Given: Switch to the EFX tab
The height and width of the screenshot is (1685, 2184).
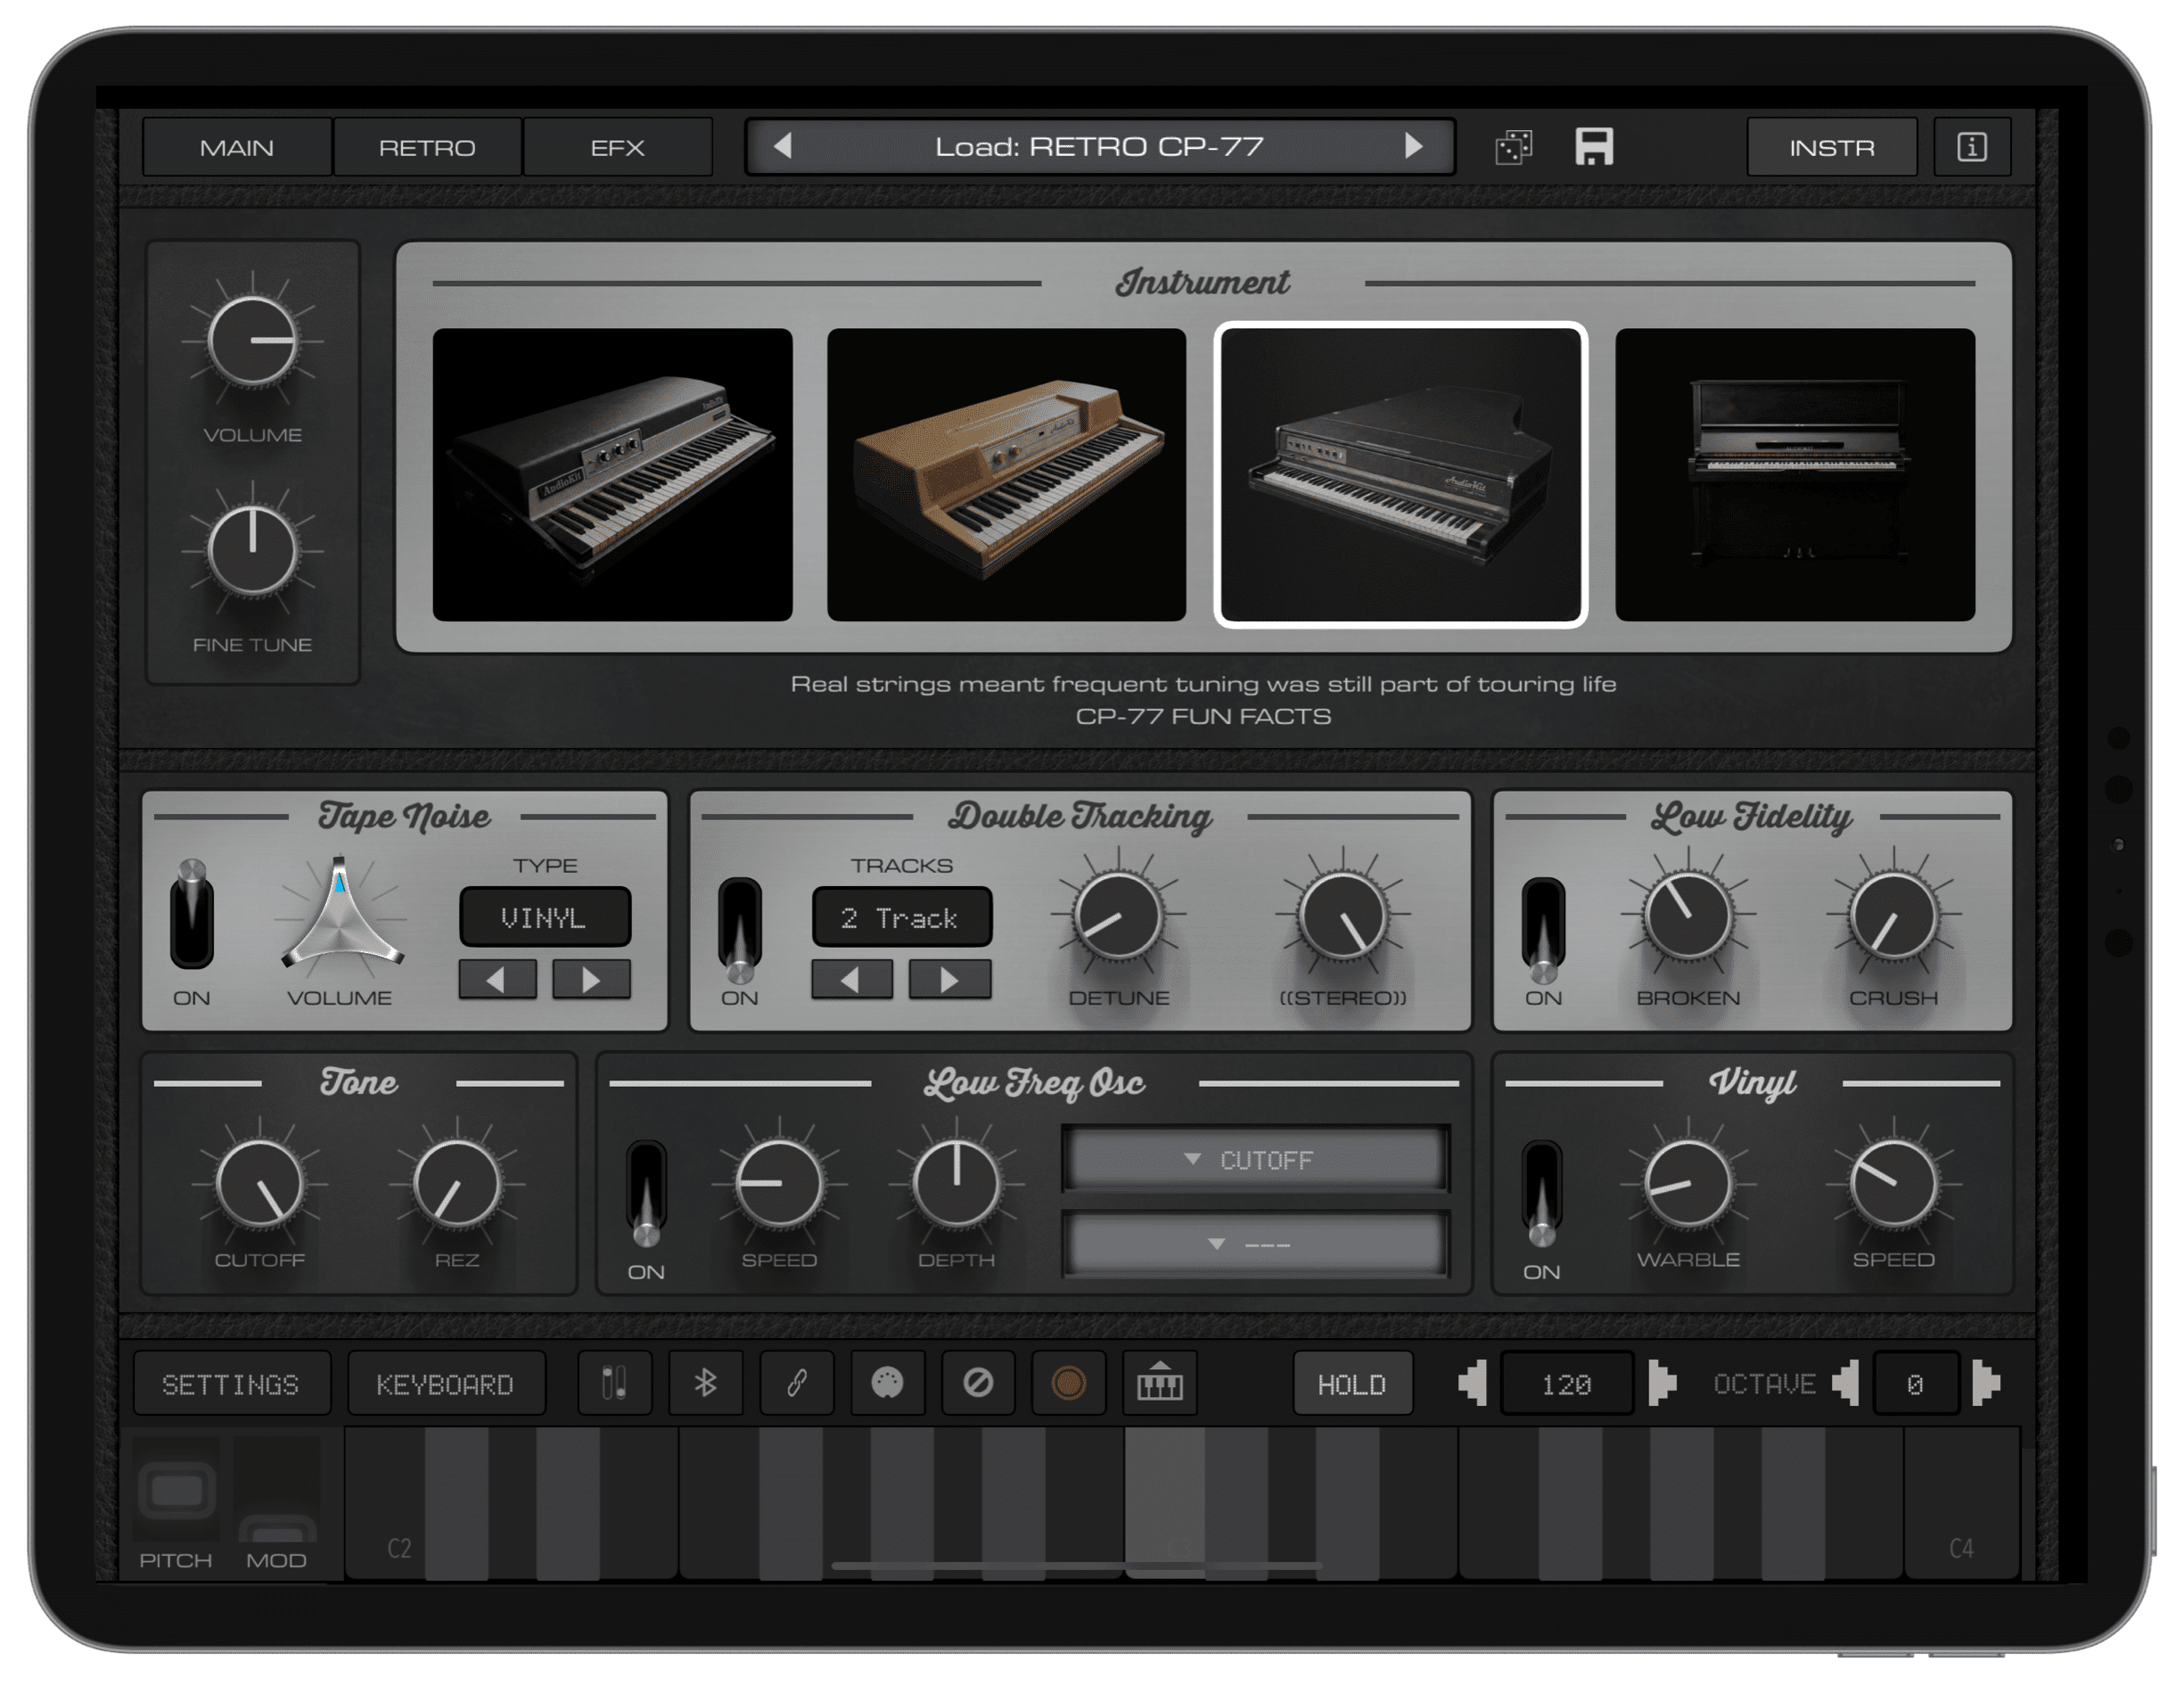Looking at the screenshot, I should pyautogui.click(x=617, y=148).
